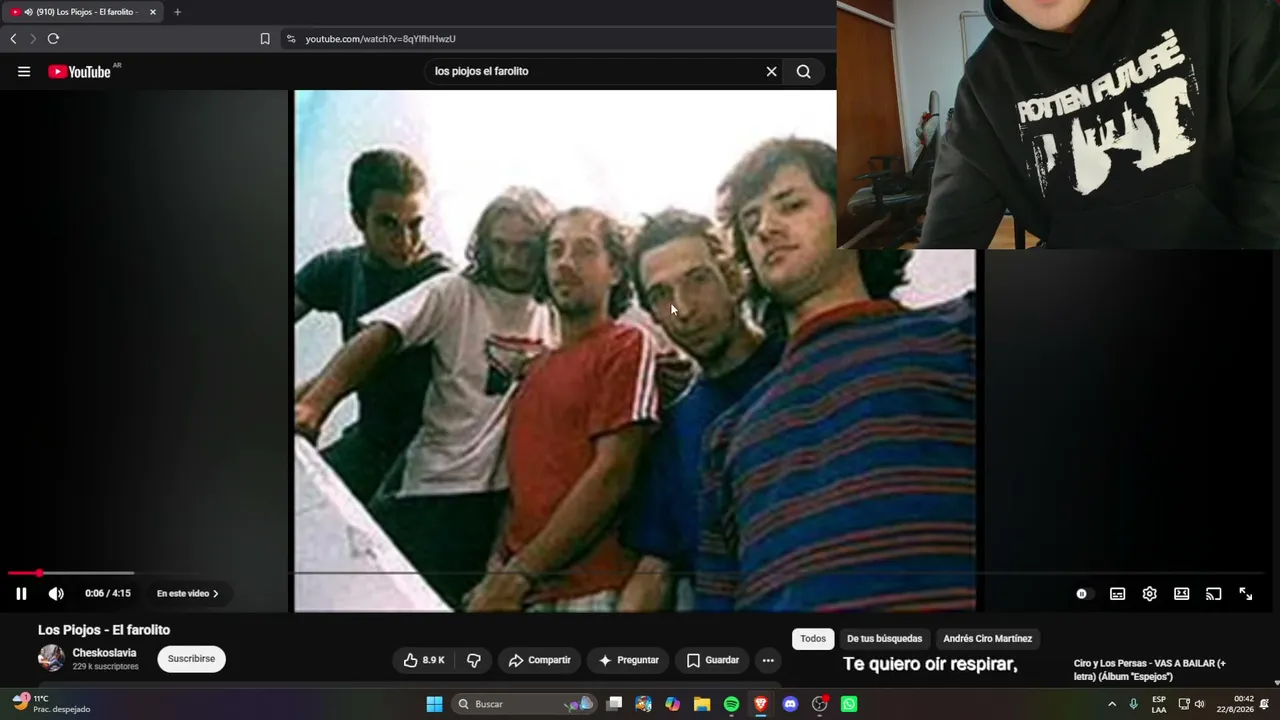Select the 'Andrés Ciro Martínez' chip

[x=988, y=639]
